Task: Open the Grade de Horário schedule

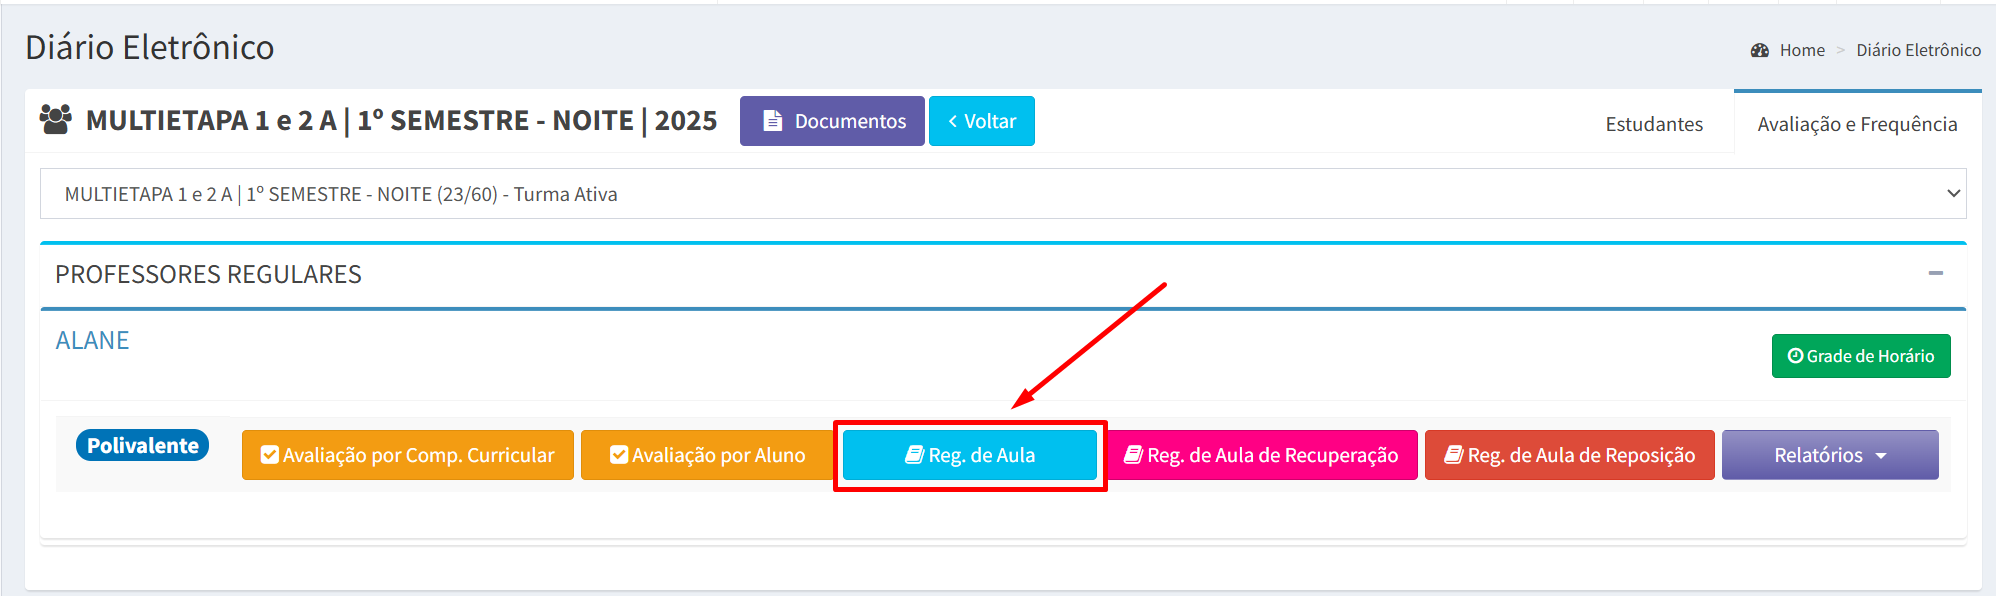Action: pyautogui.click(x=1861, y=356)
